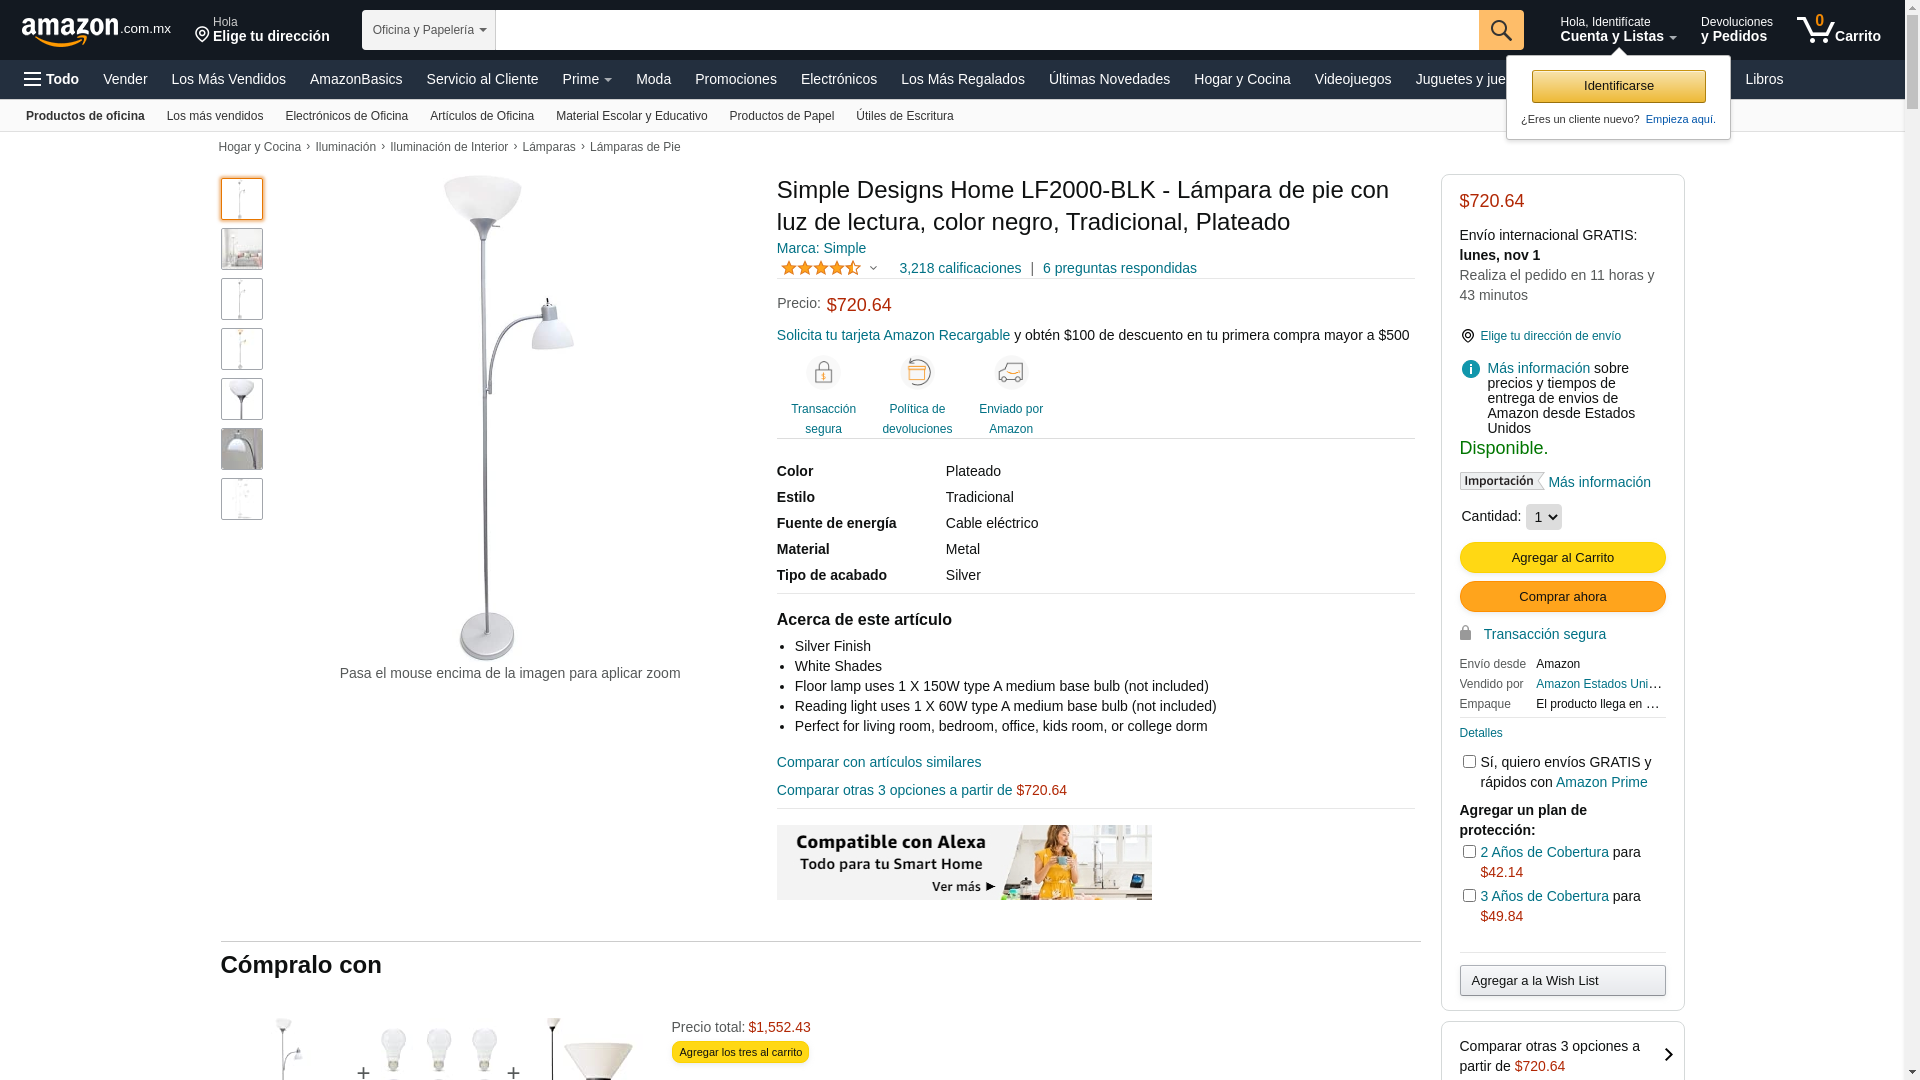
Task: Enable the 3 Años de Cobertura checkbox
Action: click(1469, 896)
